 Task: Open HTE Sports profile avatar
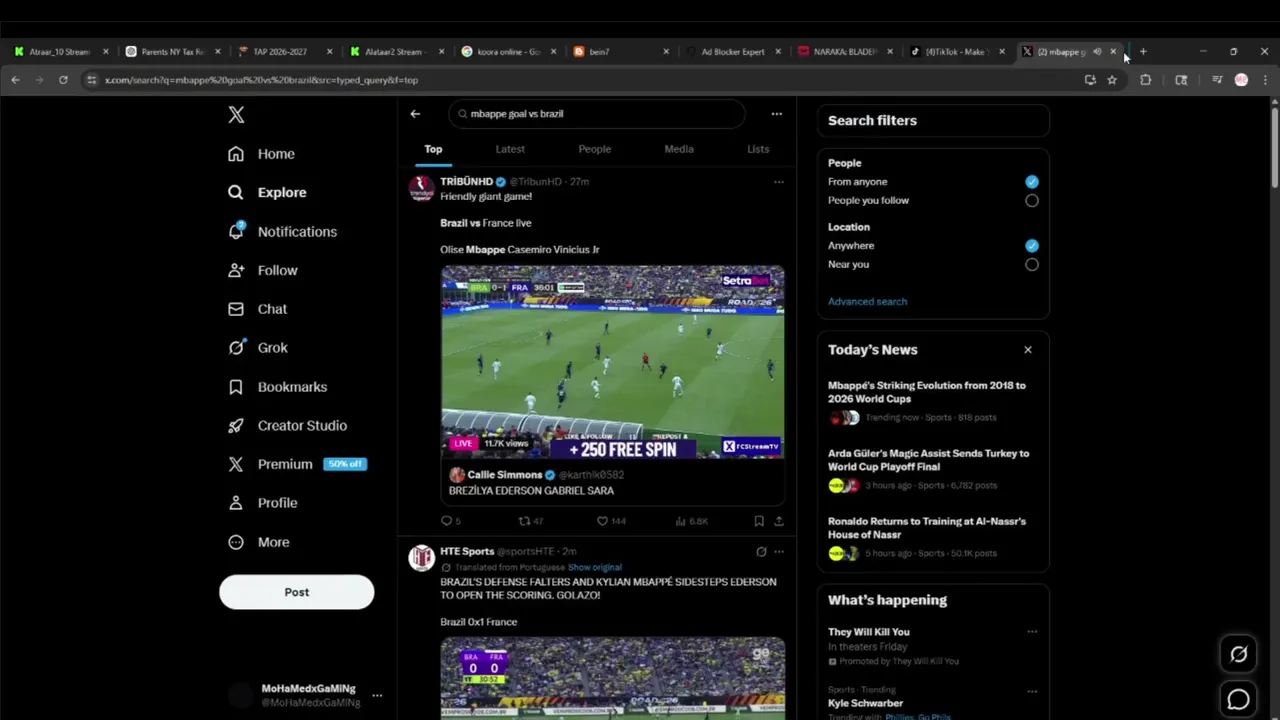pyautogui.click(x=422, y=557)
